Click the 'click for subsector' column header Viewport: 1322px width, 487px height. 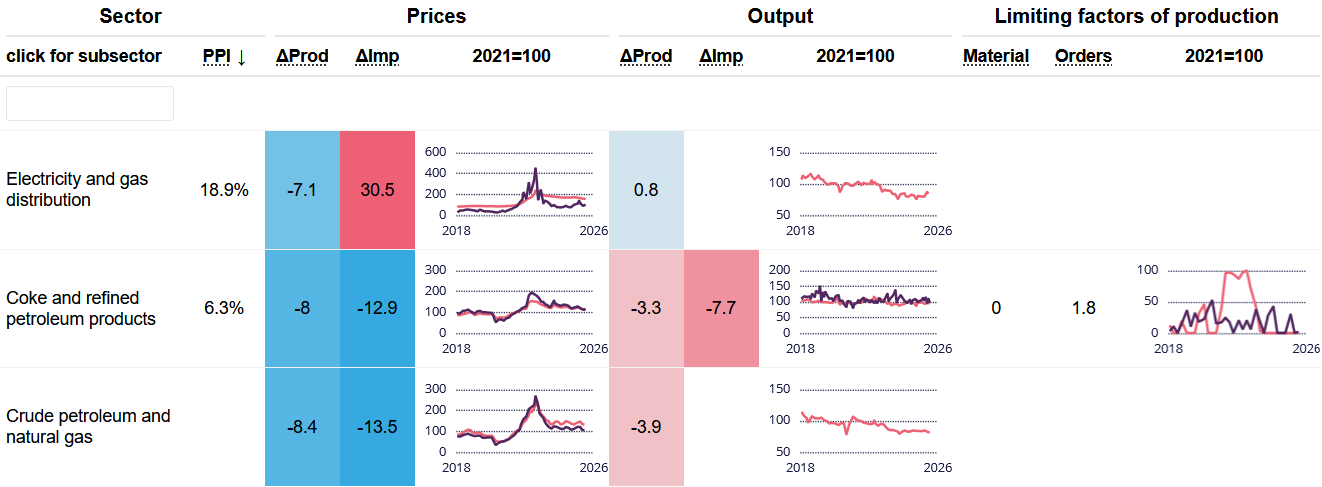point(84,56)
